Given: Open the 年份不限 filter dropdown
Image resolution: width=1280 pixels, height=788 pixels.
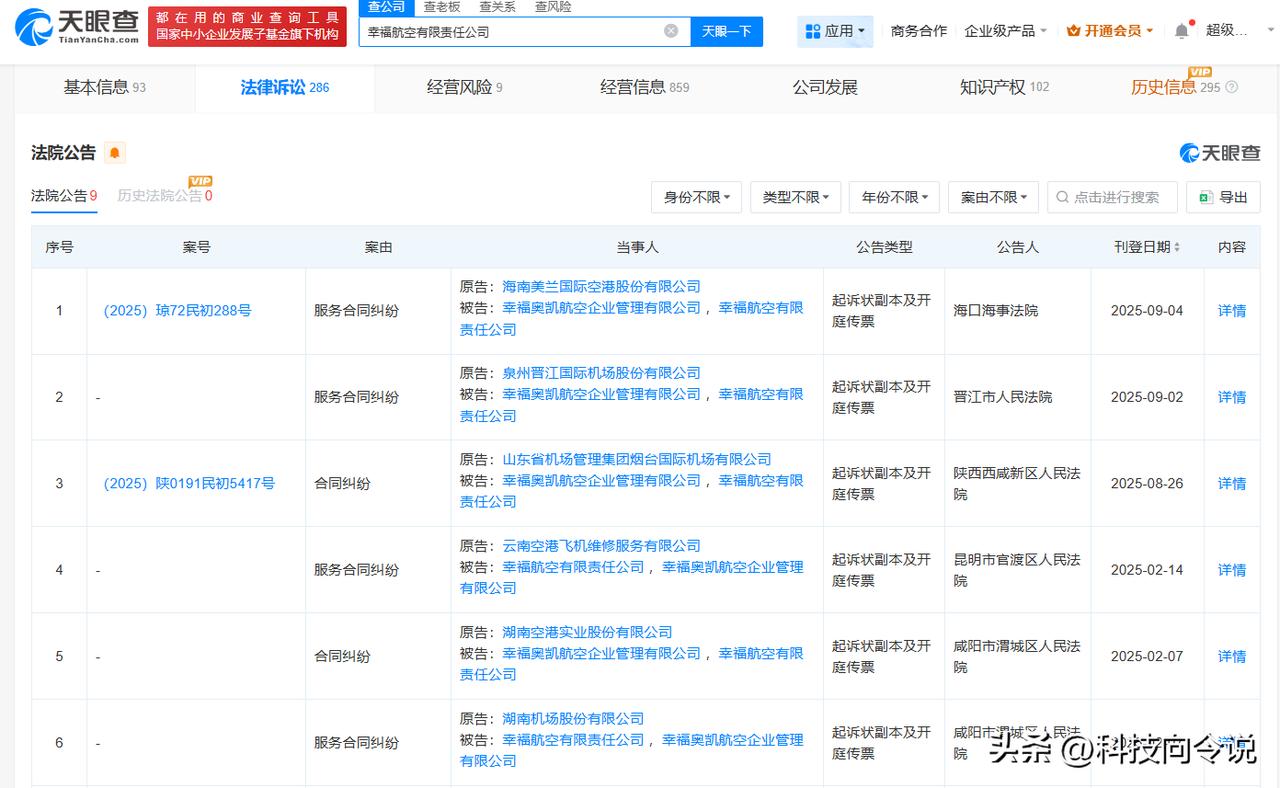Looking at the screenshot, I should [x=894, y=197].
